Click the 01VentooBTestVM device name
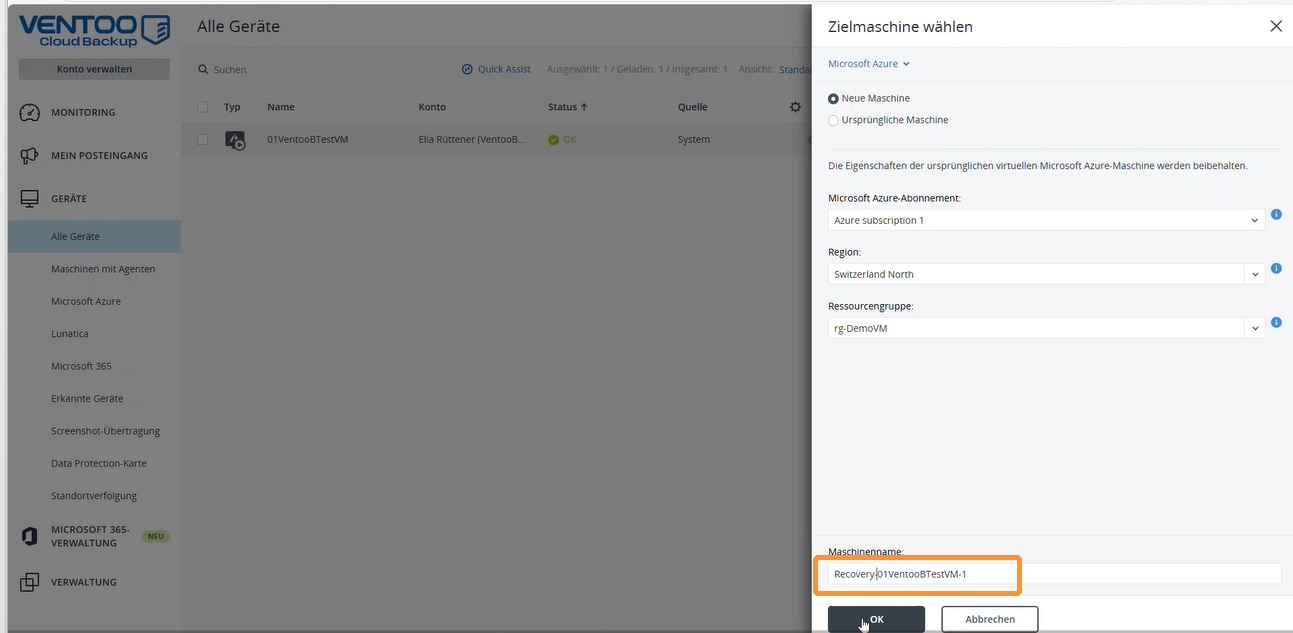Screen dimensions: 1293x633 tap(308, 140)
